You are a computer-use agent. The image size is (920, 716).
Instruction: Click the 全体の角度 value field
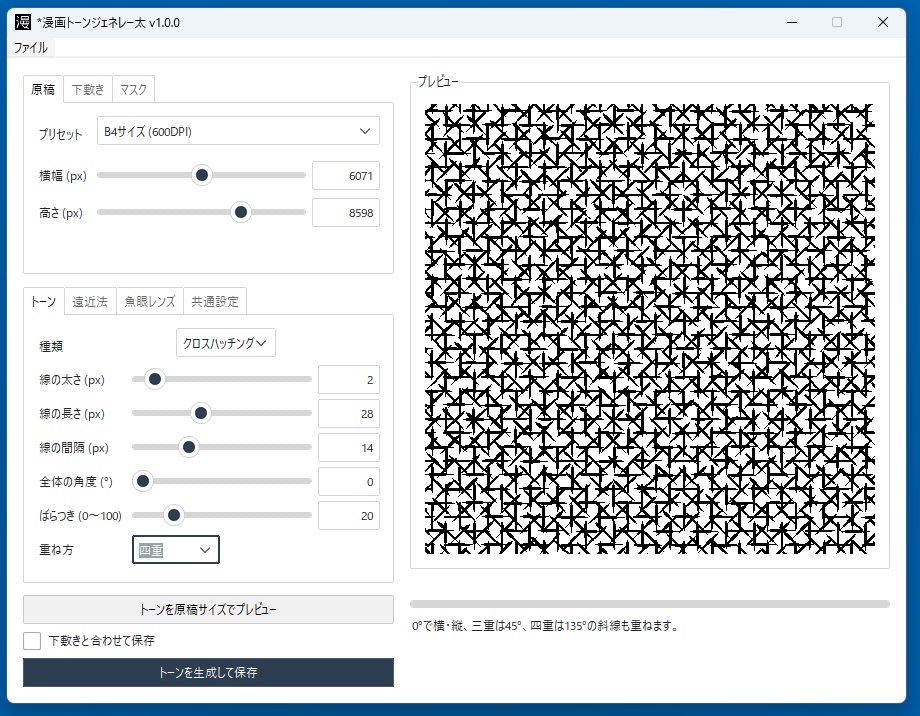[x=349, y=482]
